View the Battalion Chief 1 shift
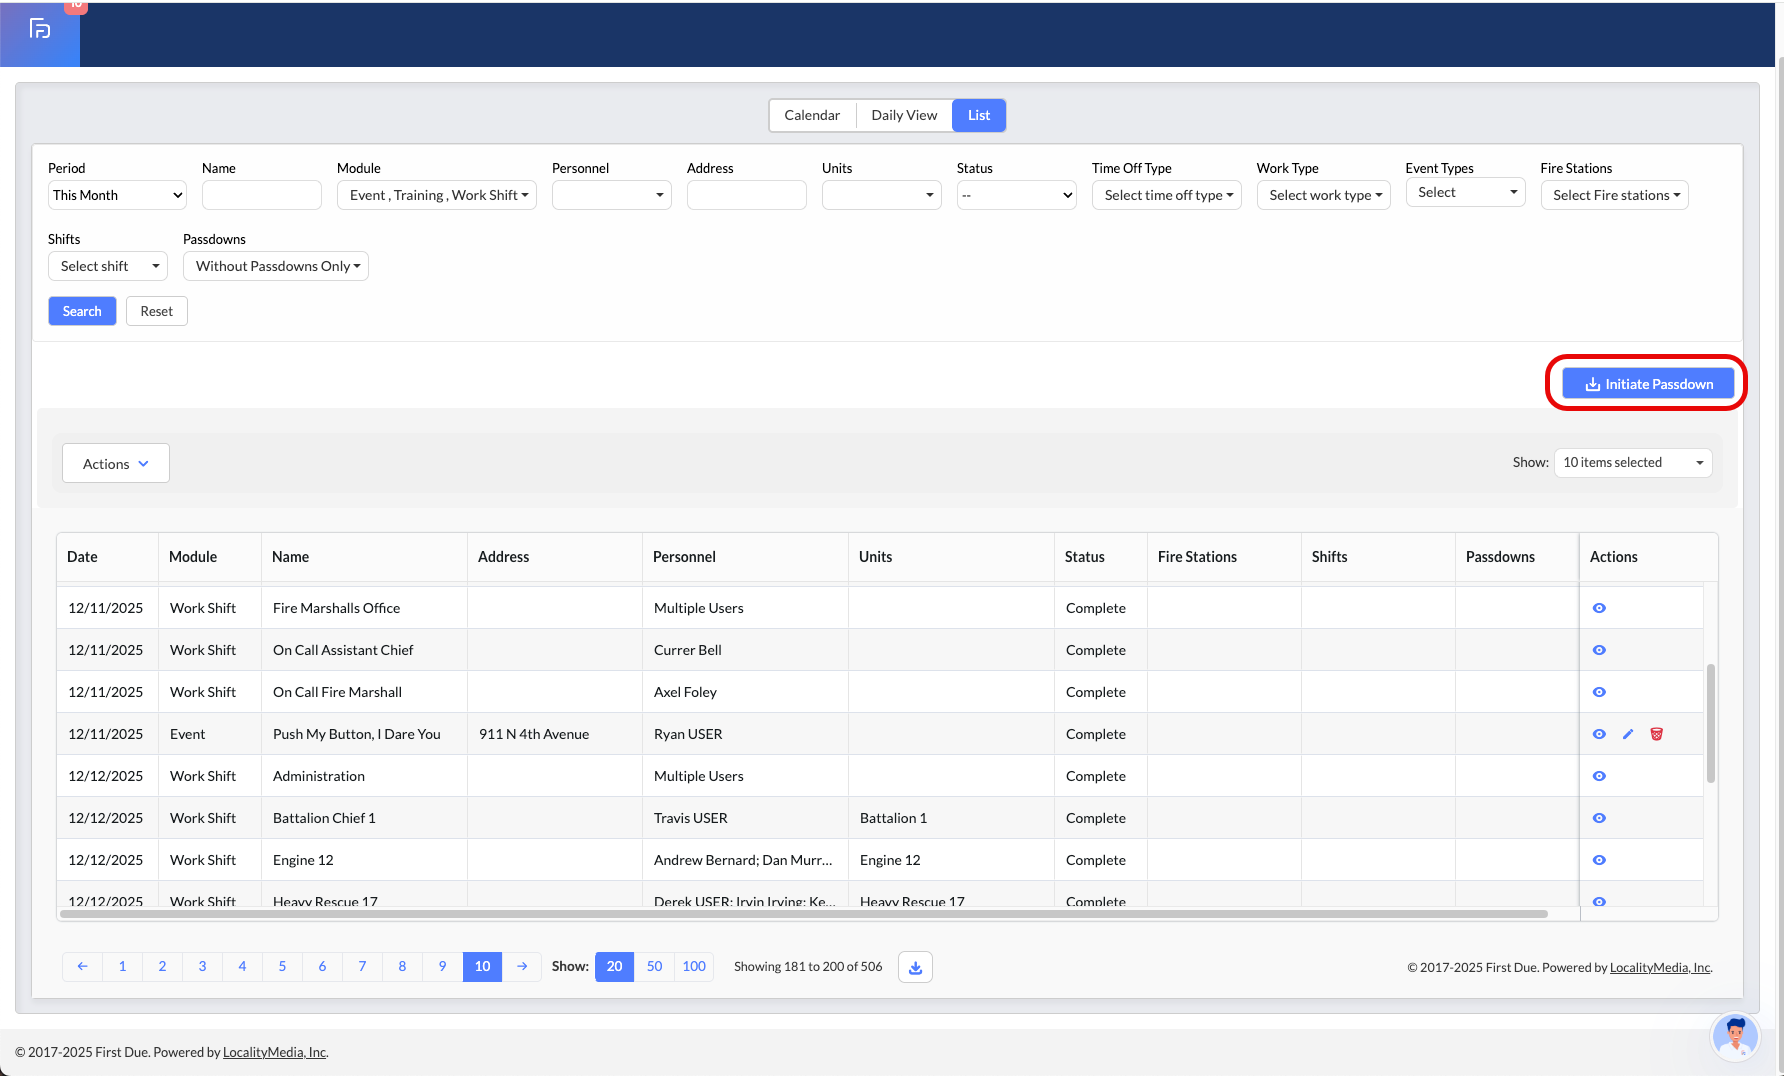The width and height of the screenshot is (1784, 1076). (x=1599, y=818)
